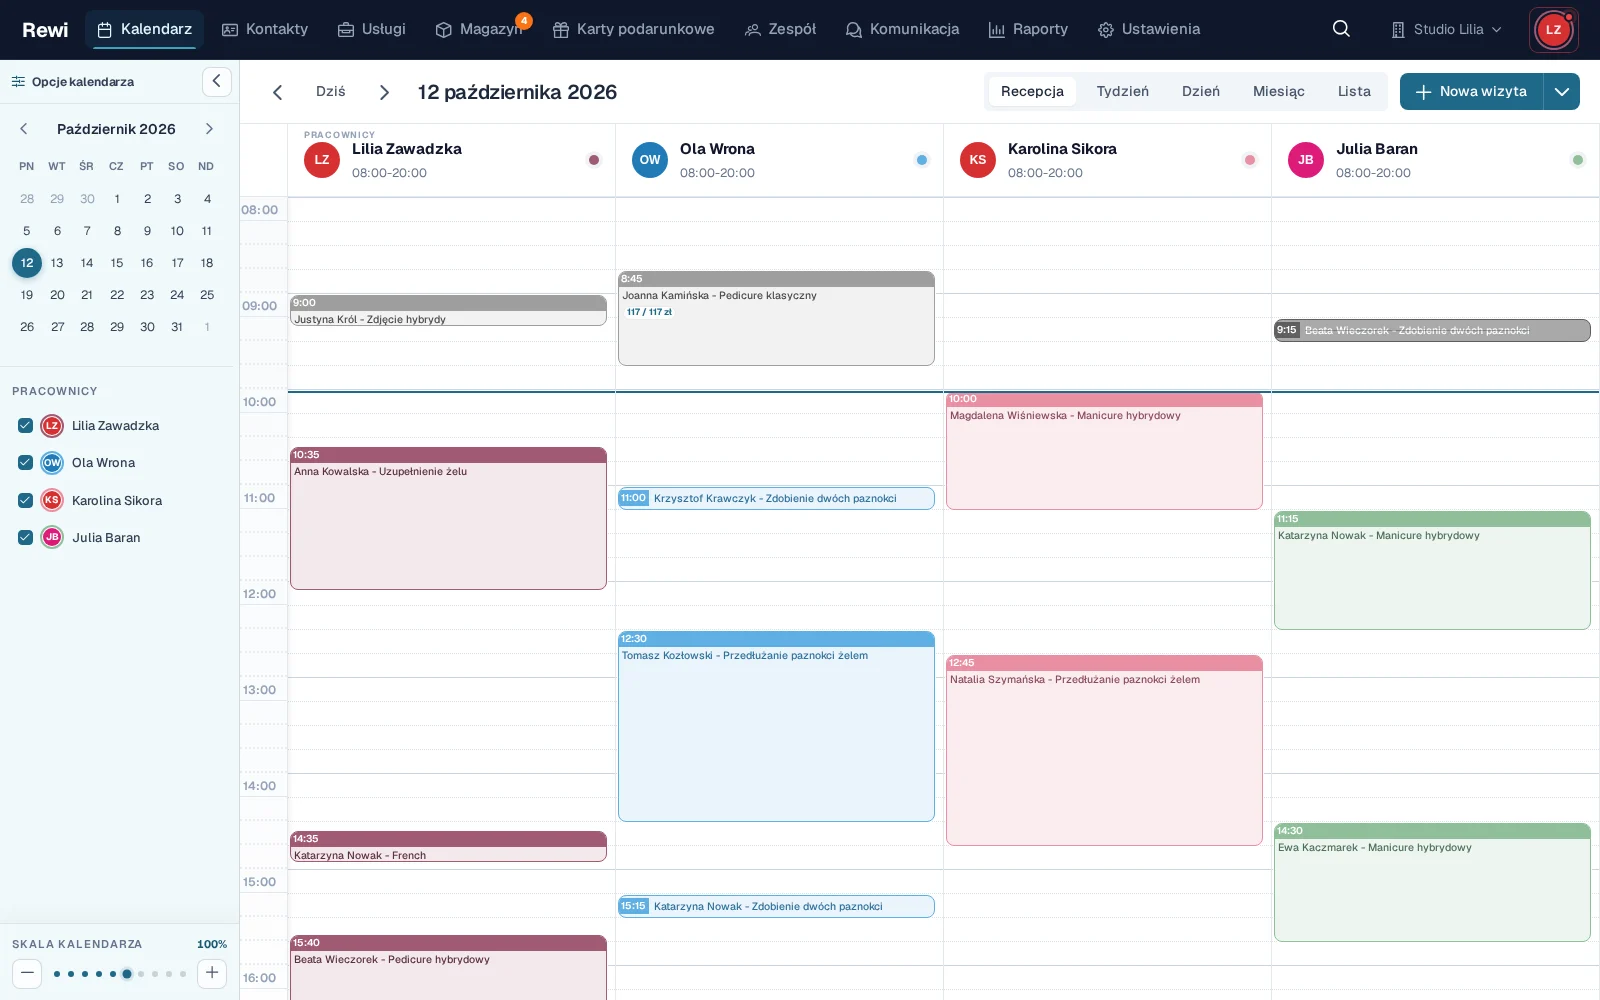The width and height of the screenshot is (1600, 1000).
Task: Show next month in mini calendar
Action: point(209,129)
